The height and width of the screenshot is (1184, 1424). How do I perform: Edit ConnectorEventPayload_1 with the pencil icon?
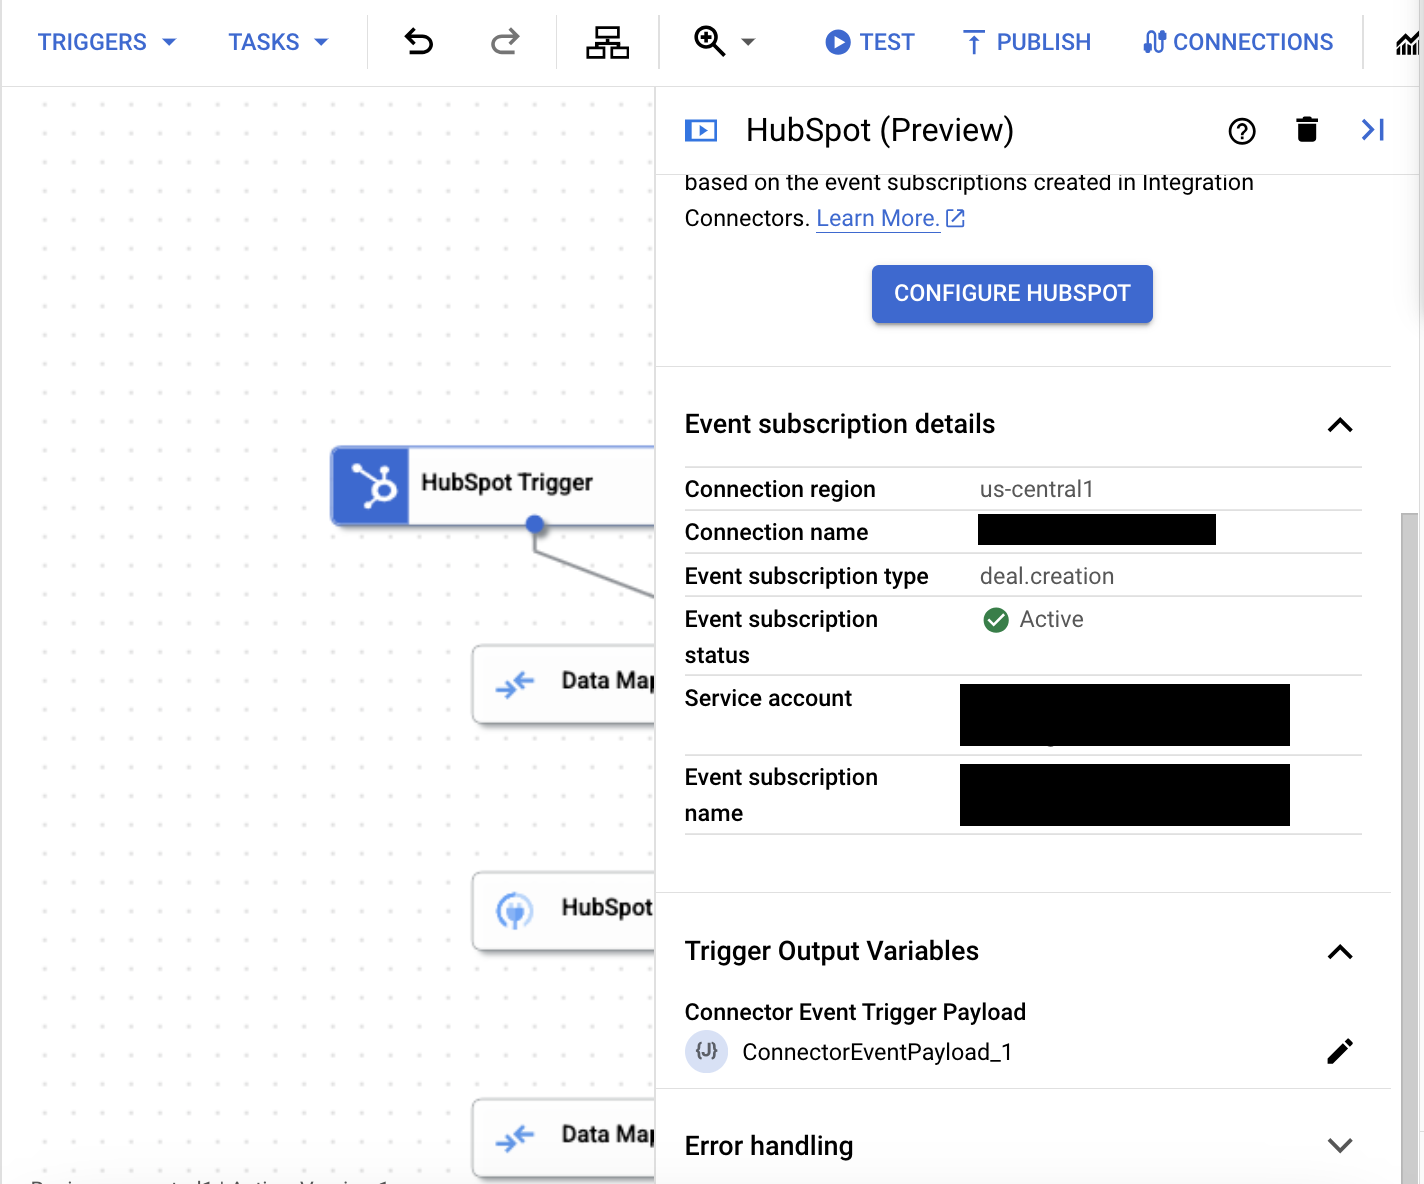pos(1340,1051)
